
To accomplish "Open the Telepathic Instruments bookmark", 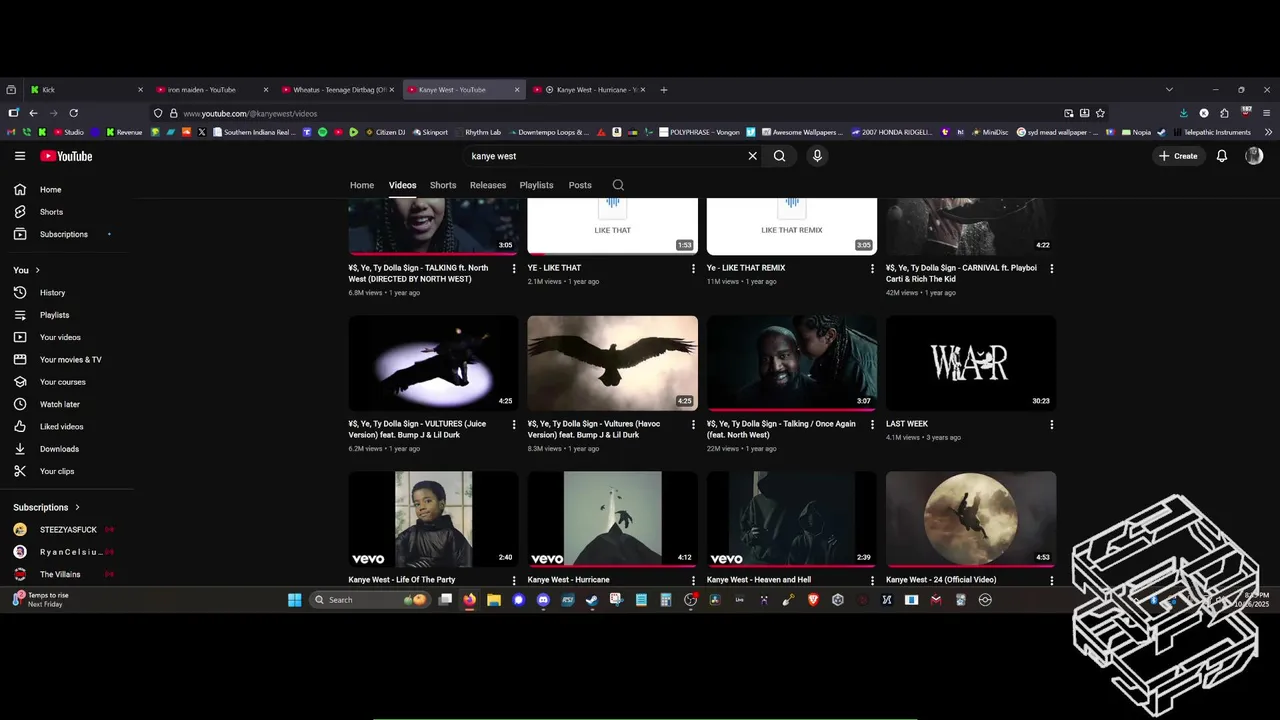I will [1212, 132].
